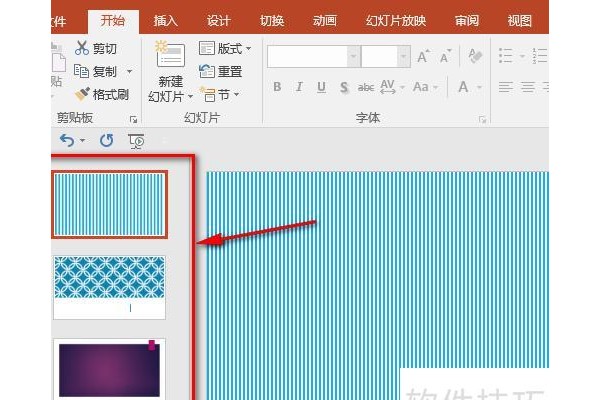Start slideshow from beginning icon

pyautogui.click(x=136, y=141)
